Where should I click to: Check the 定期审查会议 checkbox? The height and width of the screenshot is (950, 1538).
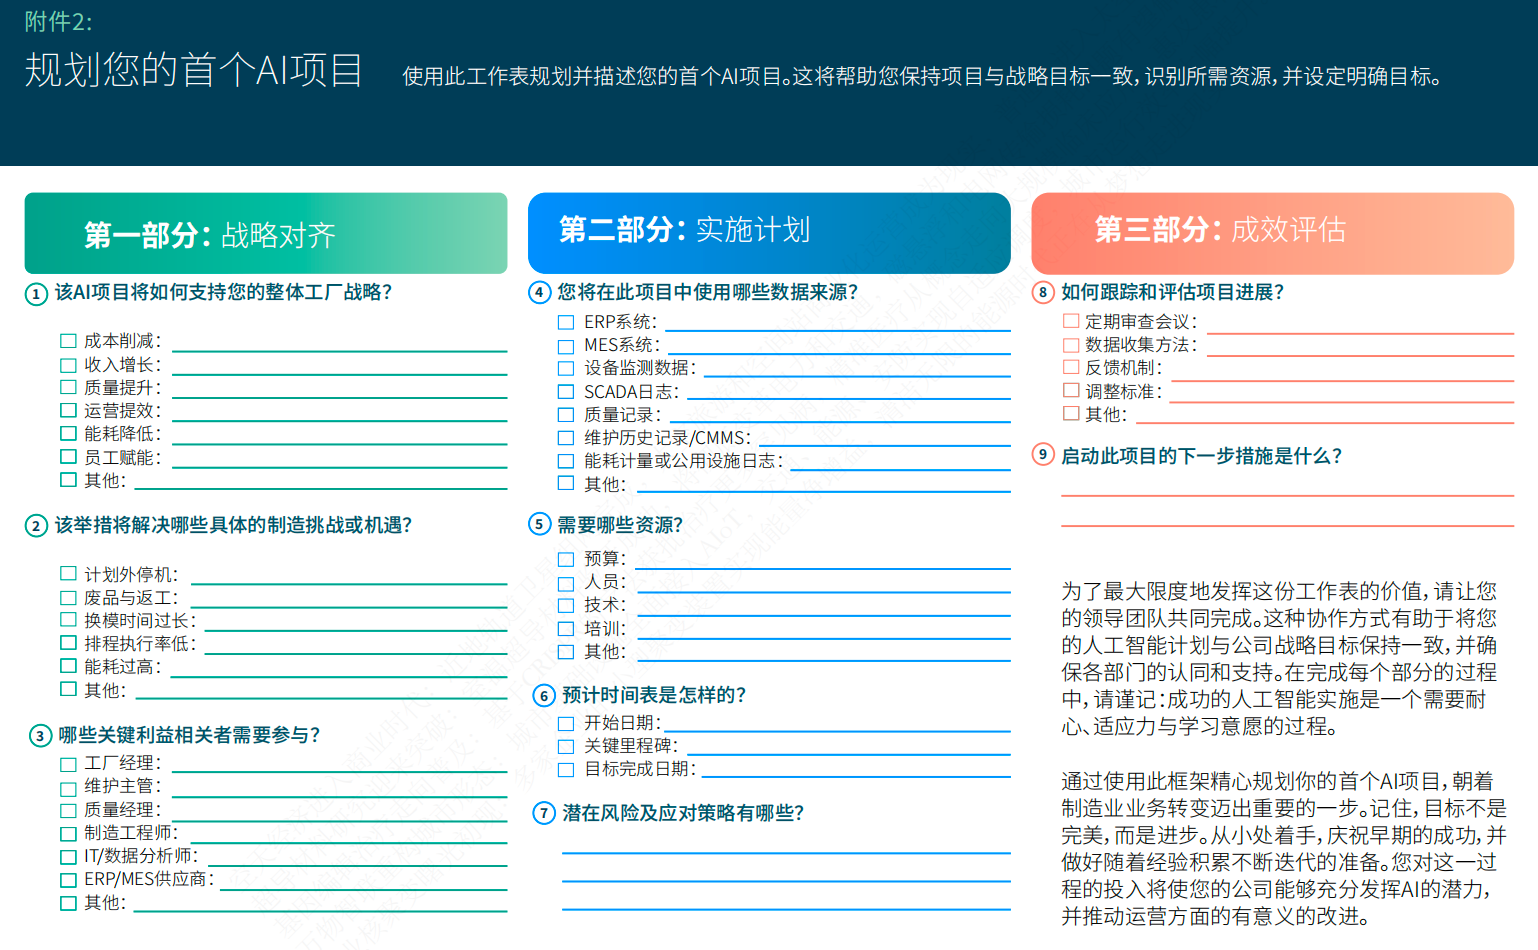pyautogui.click(x=1071, y=321)
